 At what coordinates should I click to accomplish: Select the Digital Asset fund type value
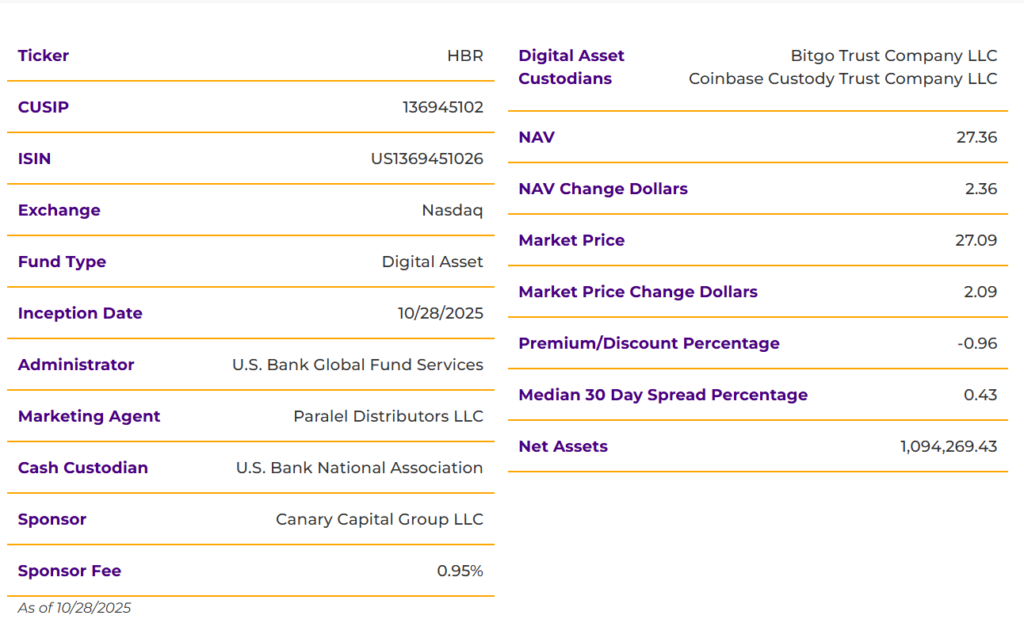click(x=432, y=262)
